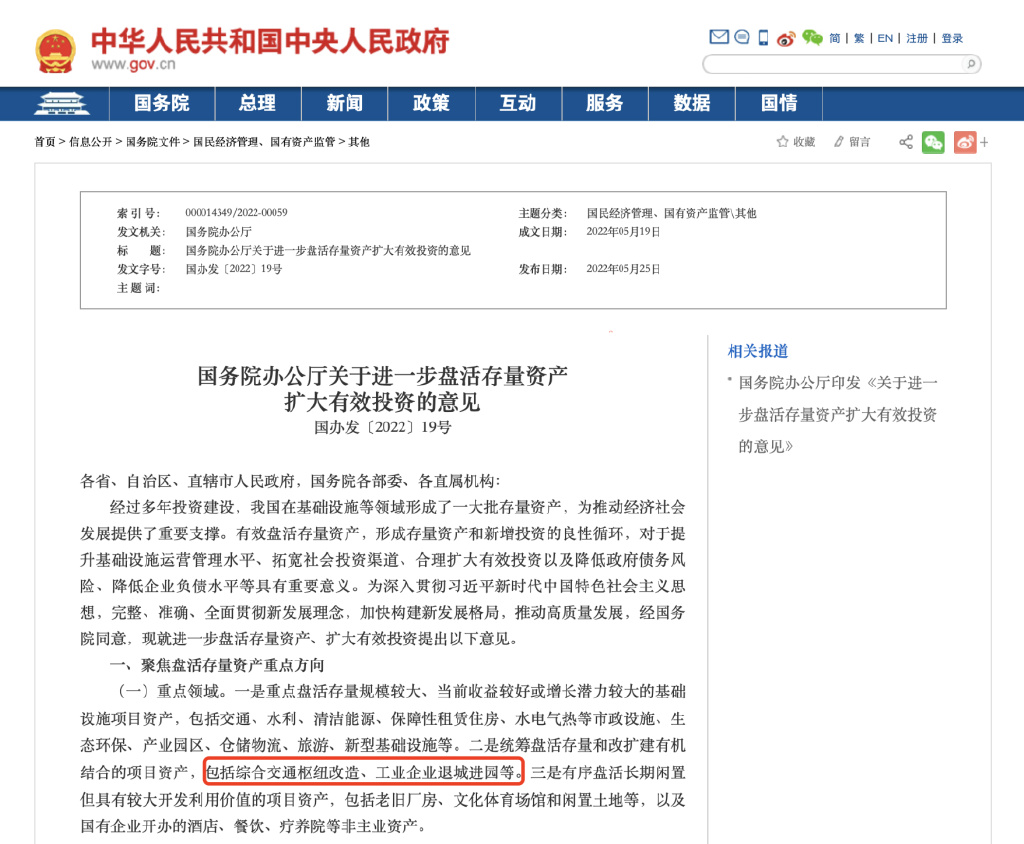Viewport: 1024px width, 844px height.
Task: Switch to English EN version
Action: [885, 38]
